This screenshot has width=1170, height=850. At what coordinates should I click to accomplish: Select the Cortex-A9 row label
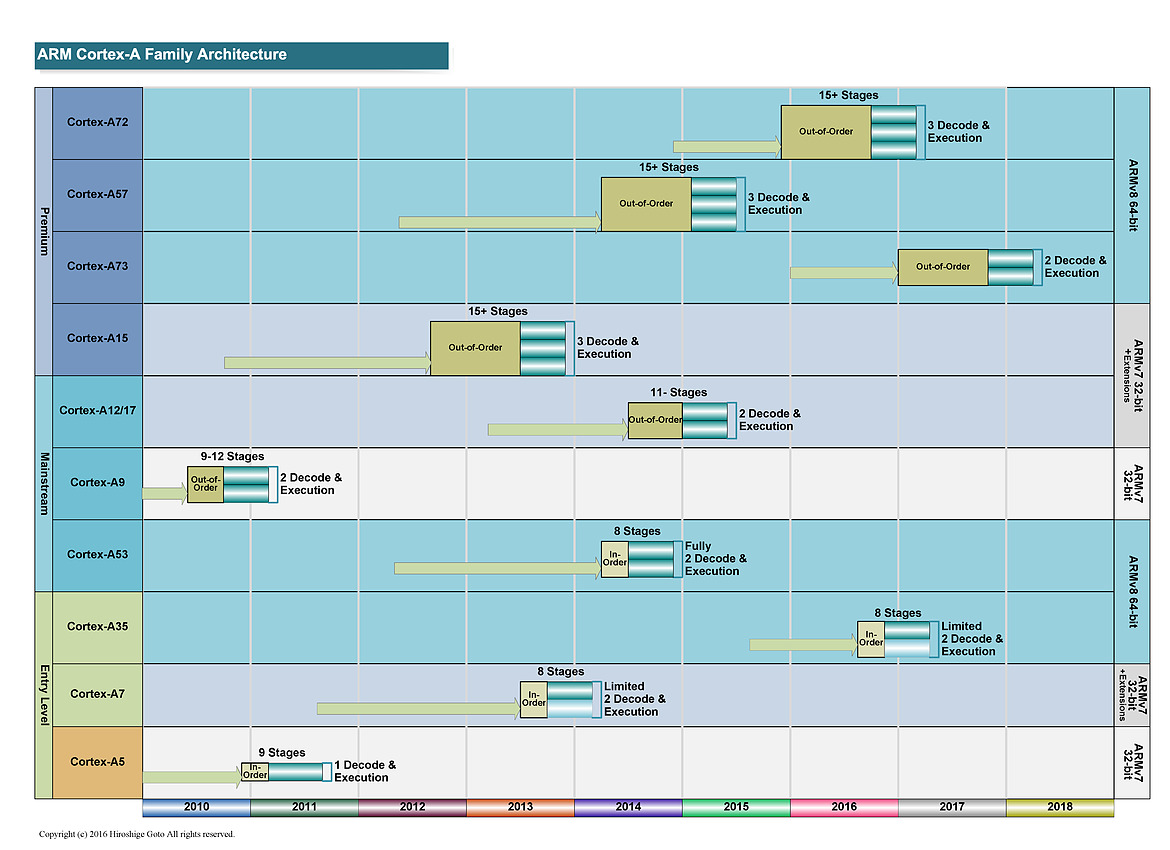coord(98,483)
